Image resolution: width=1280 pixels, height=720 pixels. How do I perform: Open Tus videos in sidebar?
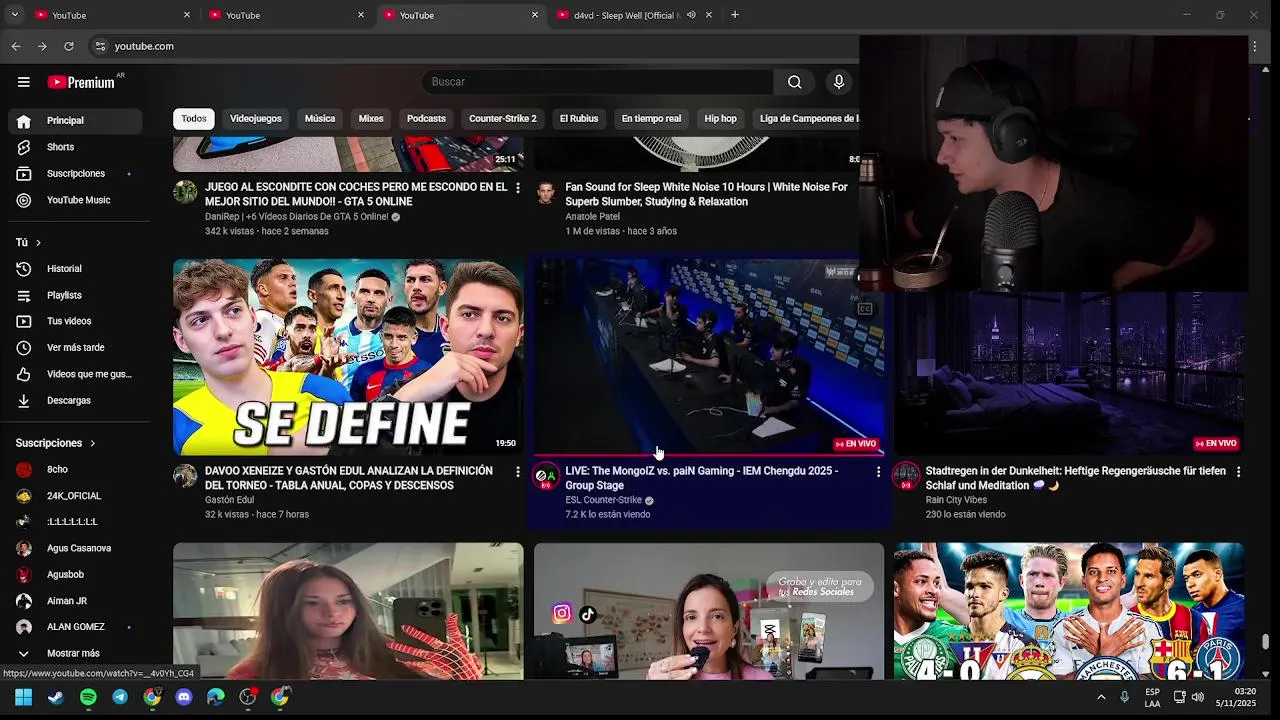pyautogui.click(x=75, y=321)
